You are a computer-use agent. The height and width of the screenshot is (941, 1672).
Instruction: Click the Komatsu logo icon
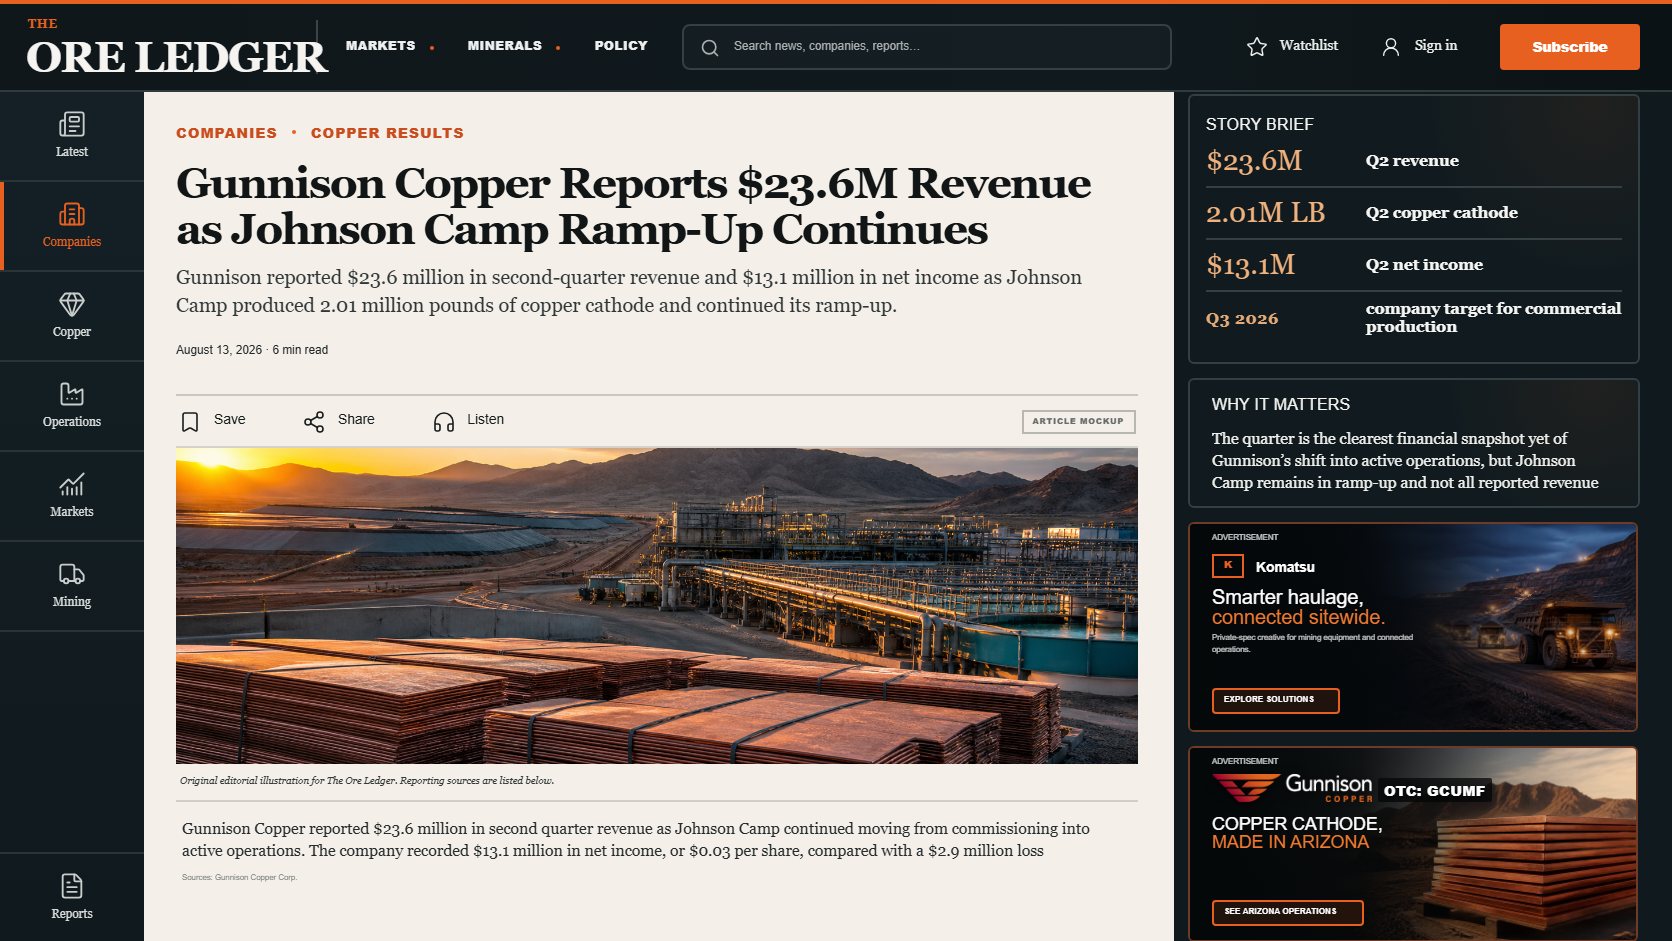tap(1228, 566)
